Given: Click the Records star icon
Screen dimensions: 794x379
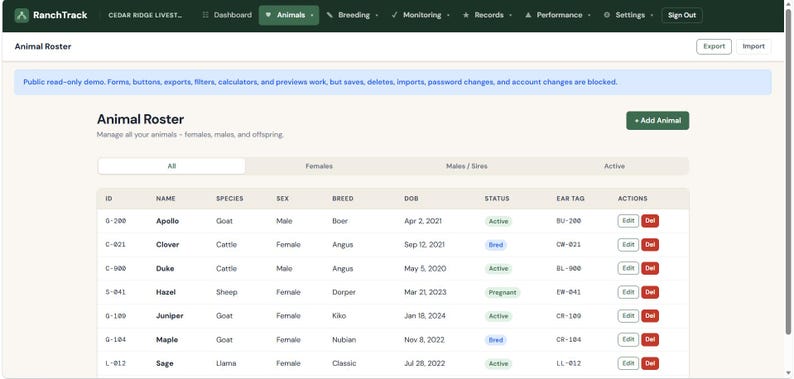Looking at the screenshot, I should [466, 15].
